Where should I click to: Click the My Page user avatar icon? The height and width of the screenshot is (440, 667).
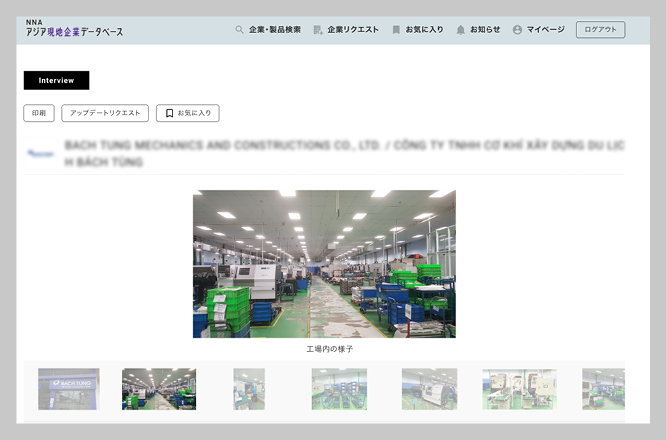click(x=517, y=30)
